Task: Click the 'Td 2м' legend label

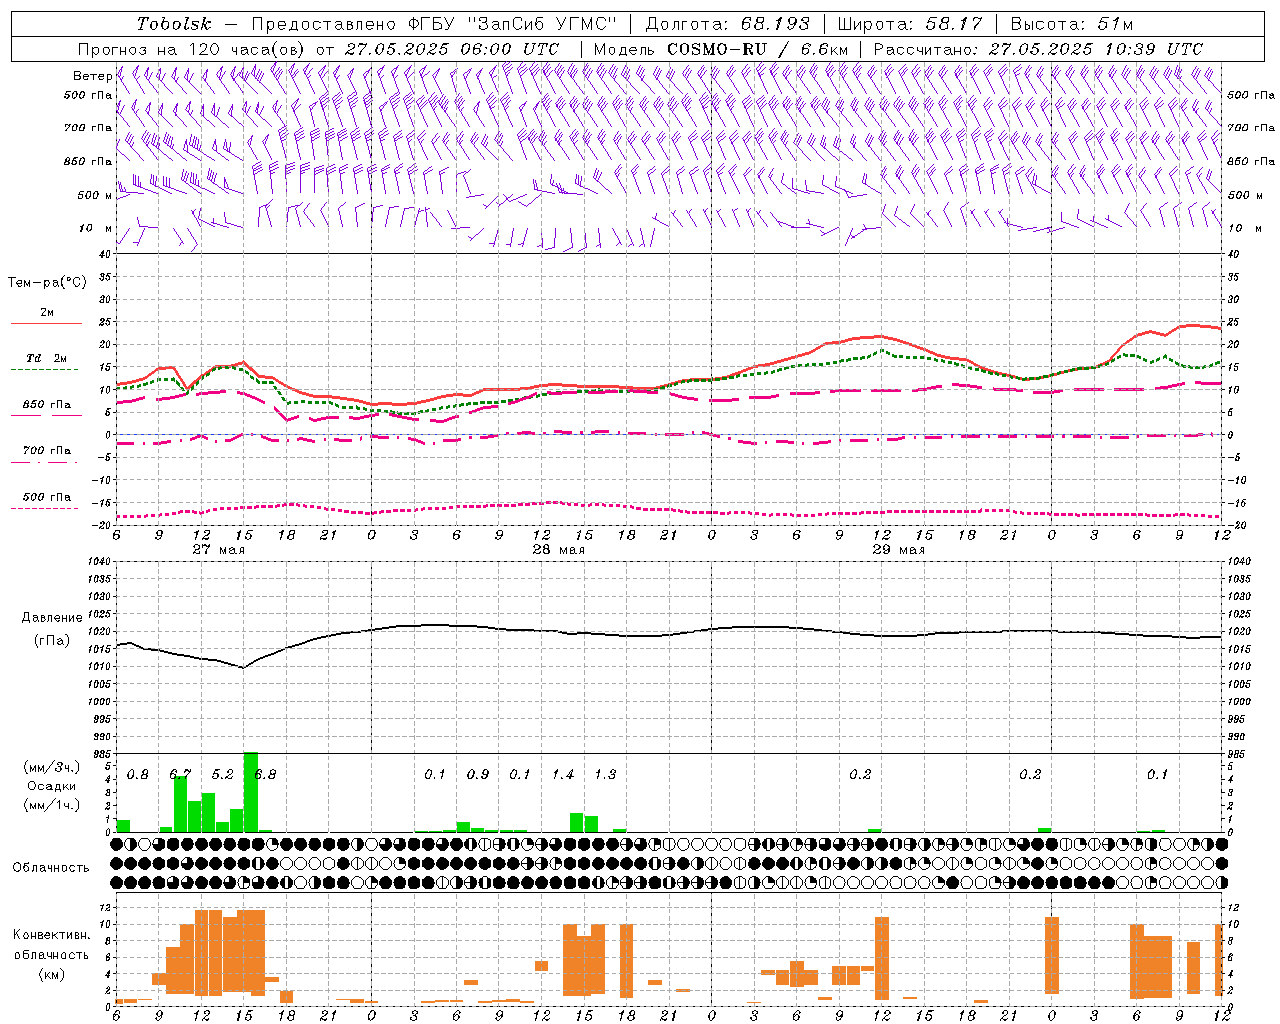Action: (x=46, y=357)
